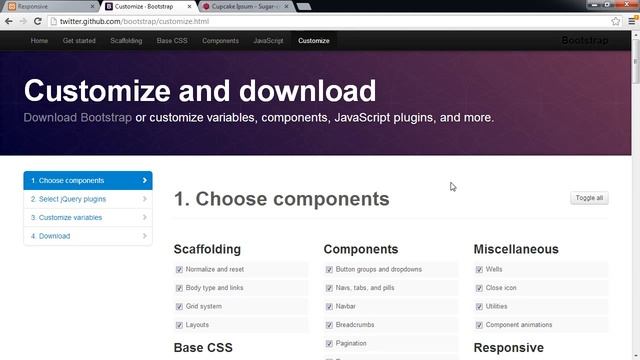Disable the Navbar component checkbox
The width and height of the screenshot is (640, 360).
tap(329, 307)
